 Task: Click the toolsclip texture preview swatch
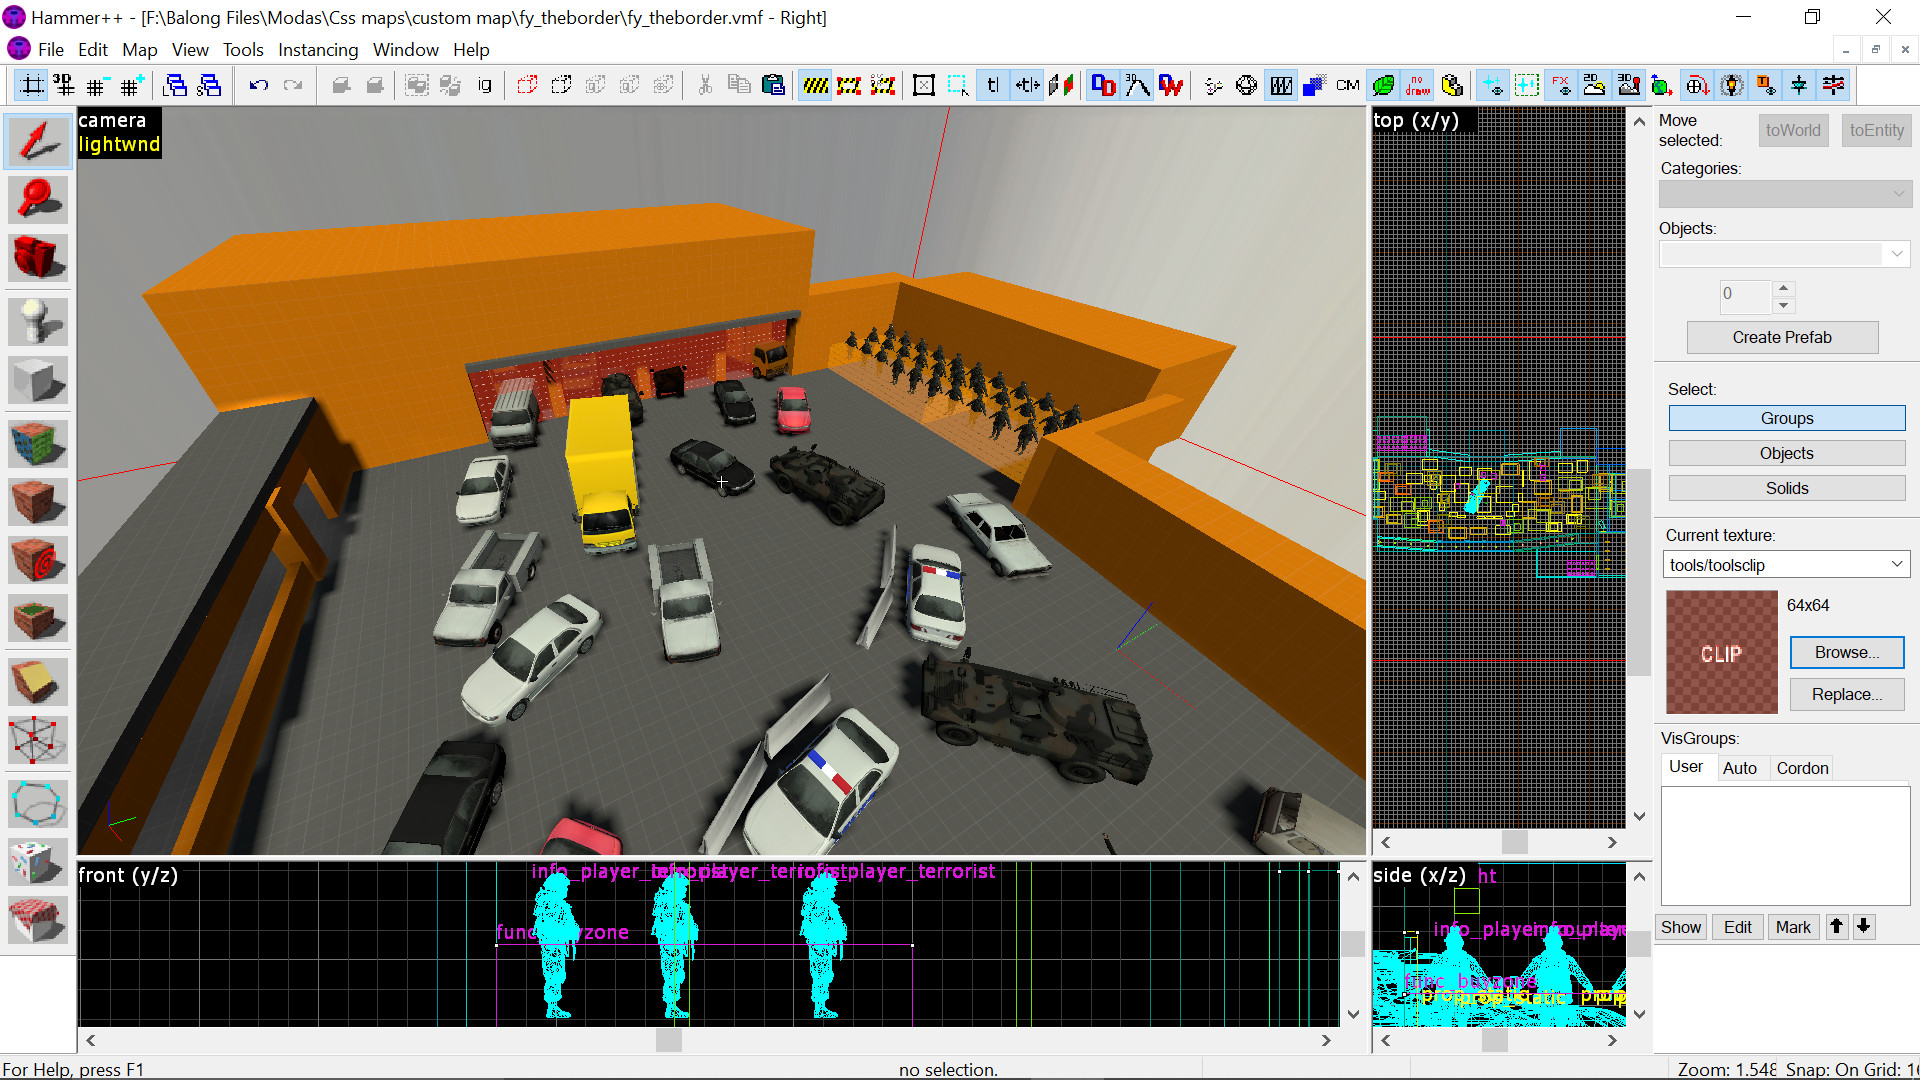(x=1720, y=652)
